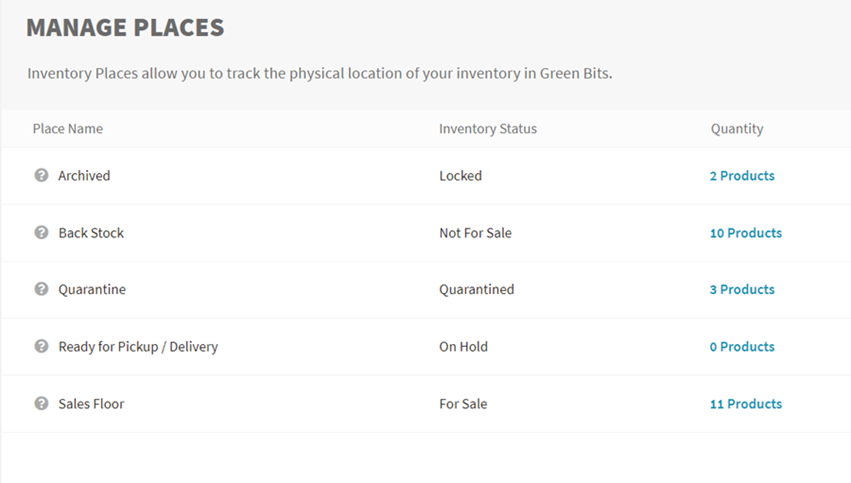
Task: Select the Sales Floor place name
Action: point(91,404)
